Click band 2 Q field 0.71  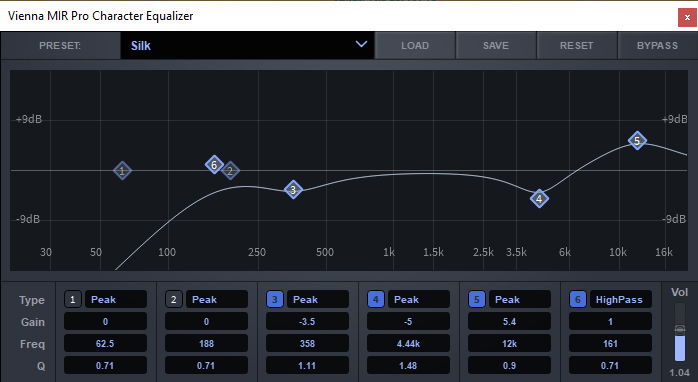(207, 366)
